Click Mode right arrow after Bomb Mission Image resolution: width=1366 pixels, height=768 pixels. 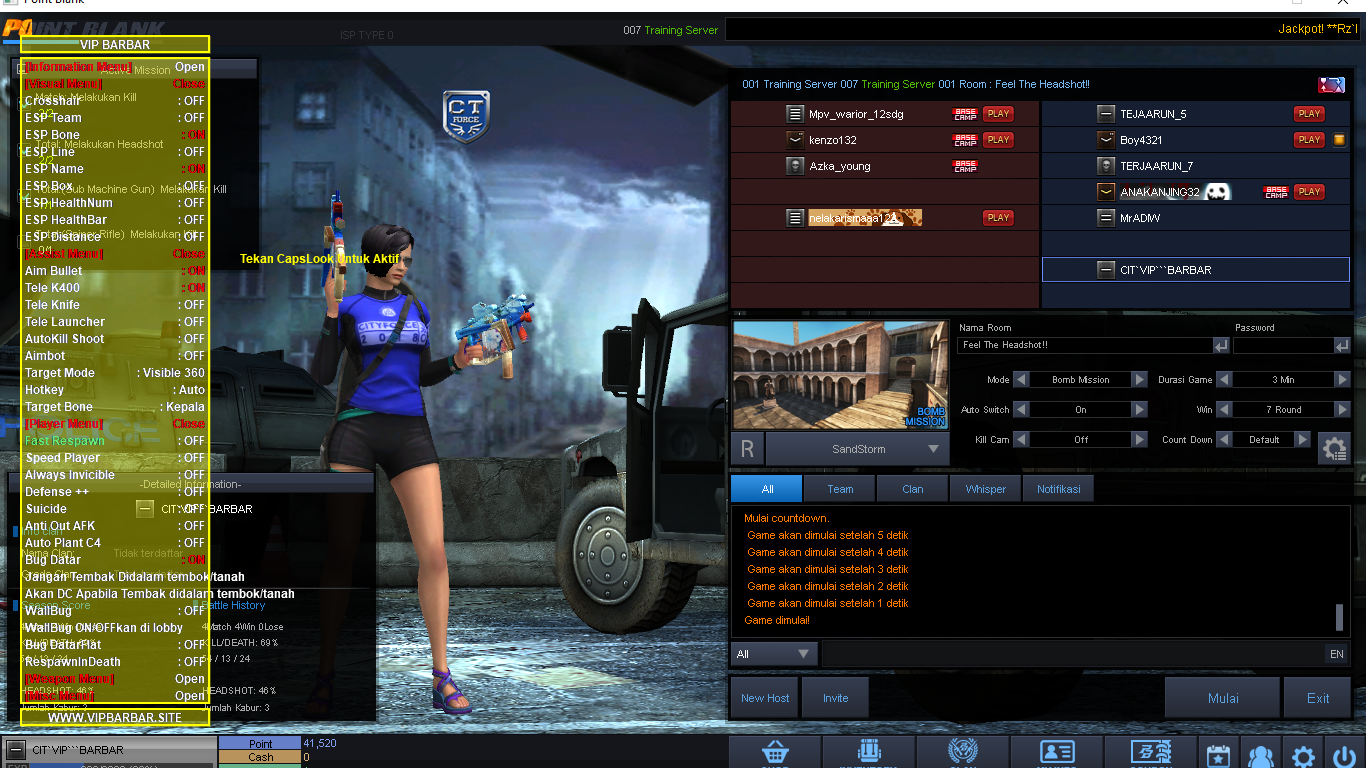coord(1139,380)
